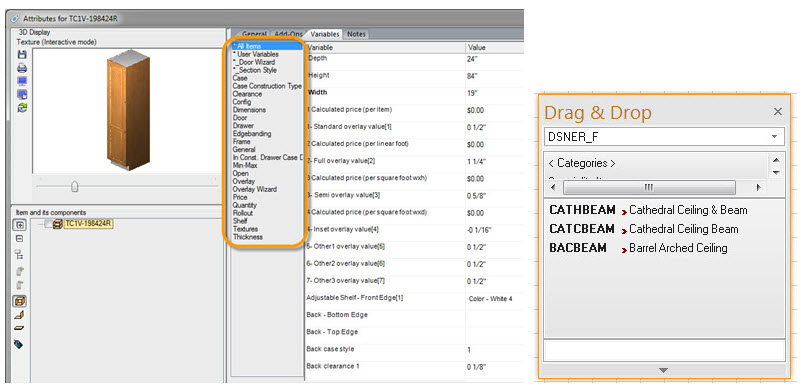The image size is (808, 386).
Task: Click the blue tag icon in components toolbar
Action: (x=19, y=344)
